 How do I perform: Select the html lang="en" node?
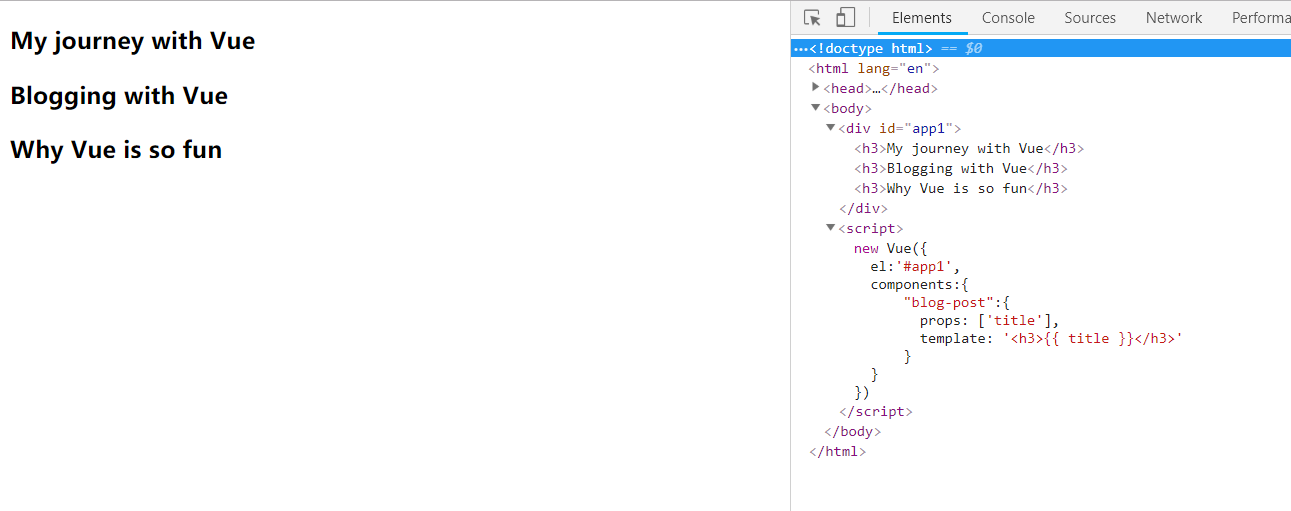873,68
